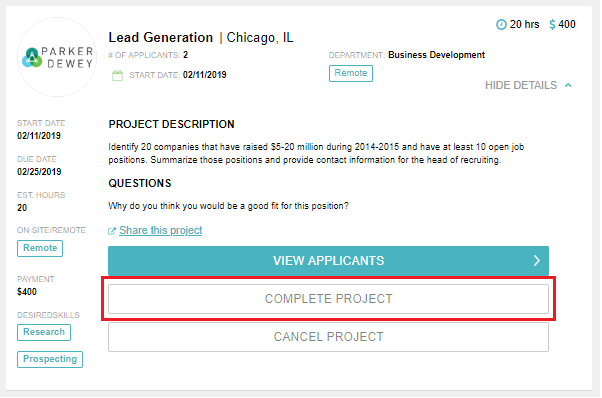Click the VIEW APPLICANTS button
The height and width of the screenshot is (398, 602).
click(328, 261)
